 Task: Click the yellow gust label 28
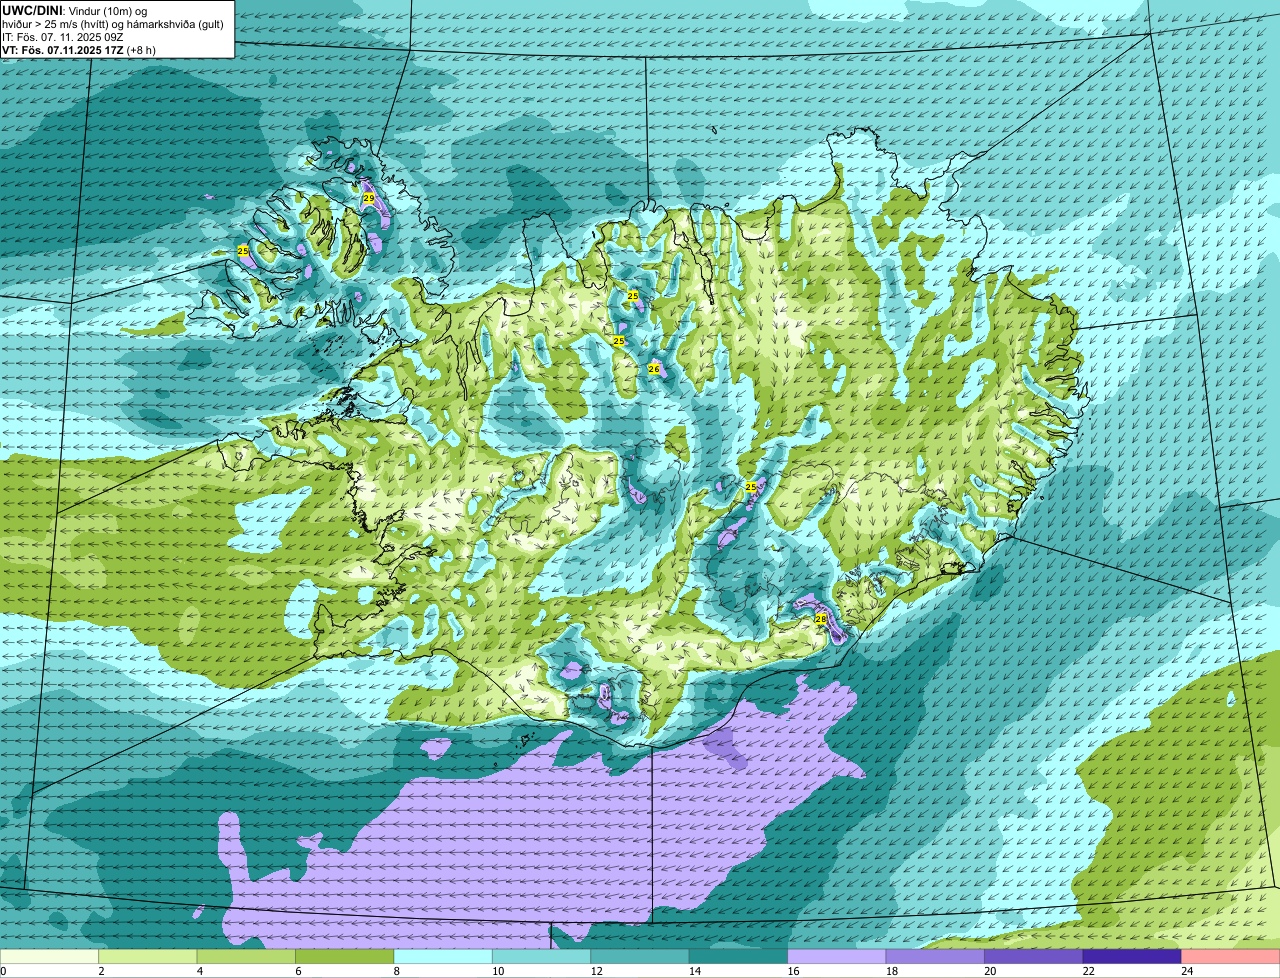[821, 619]
